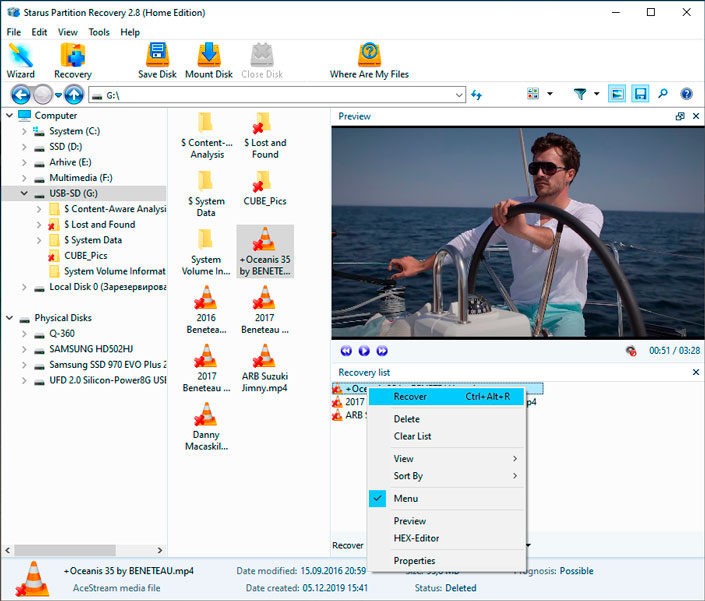Collapse the Physical Disks node
Viewport: 705px width, 601px height.
point(9,318)
